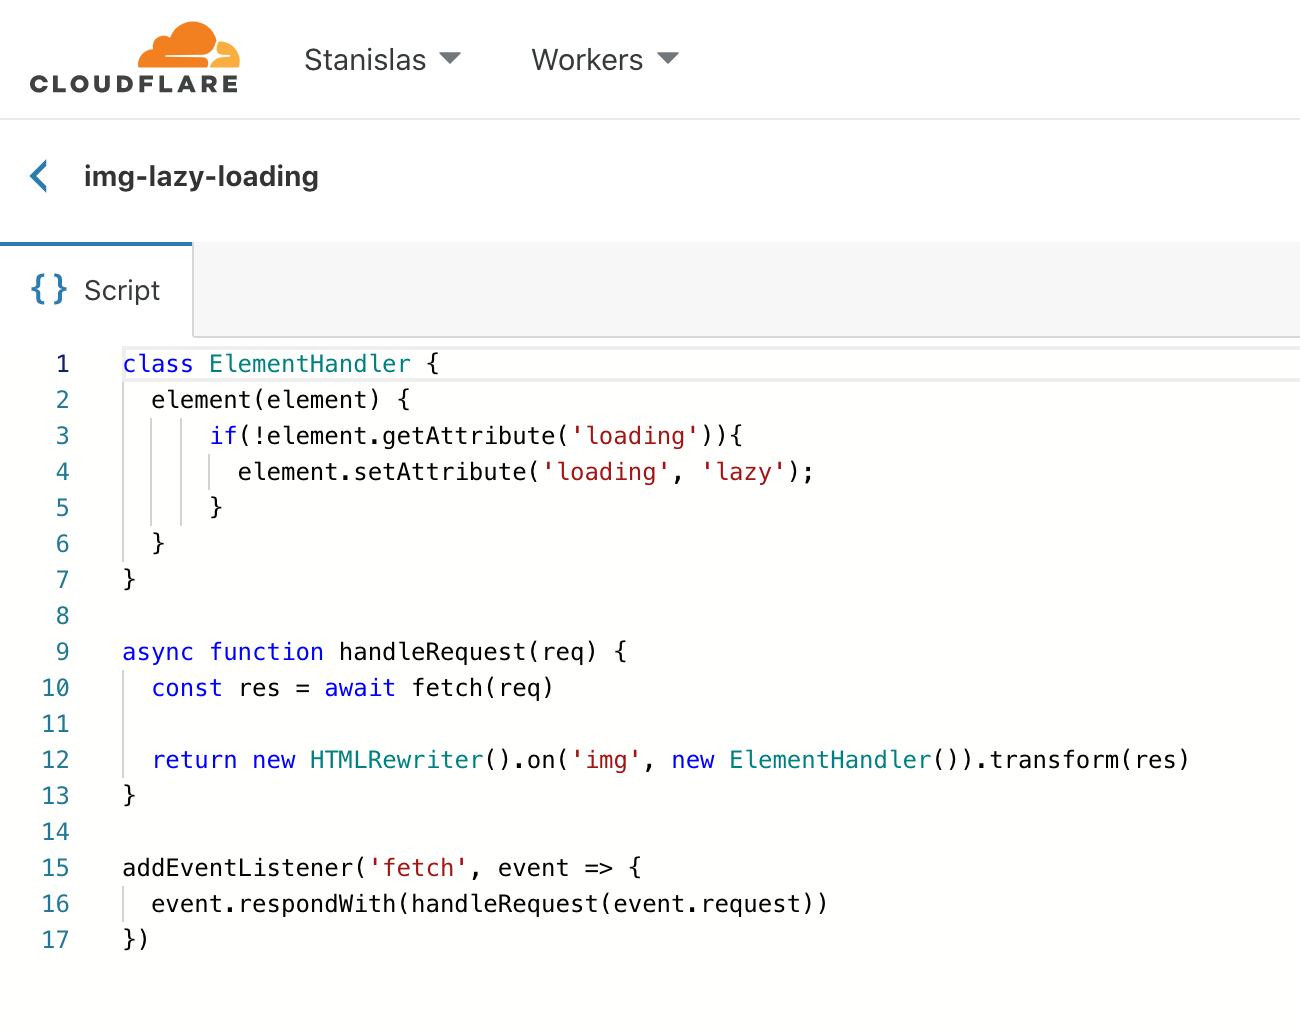Click line number 9 in gutter
Image resolution: width=1300 pixels, height=1030 pixels.
[62, 652]
